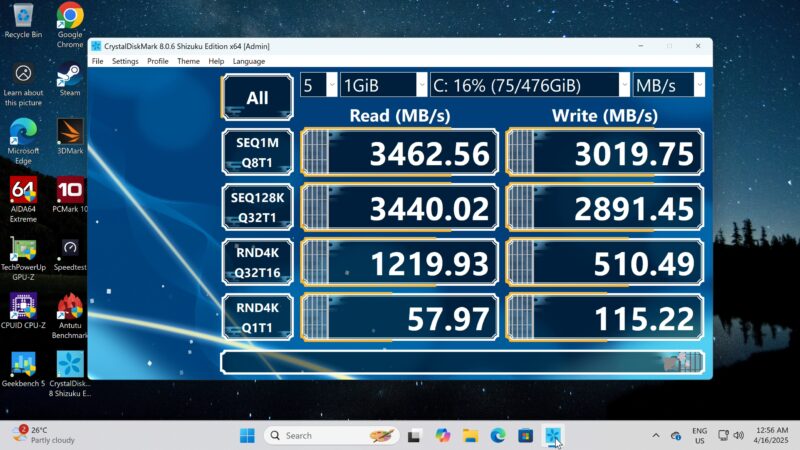800x450 pixels.
Task: Open Learn about this picture icon
Action: 23,84
